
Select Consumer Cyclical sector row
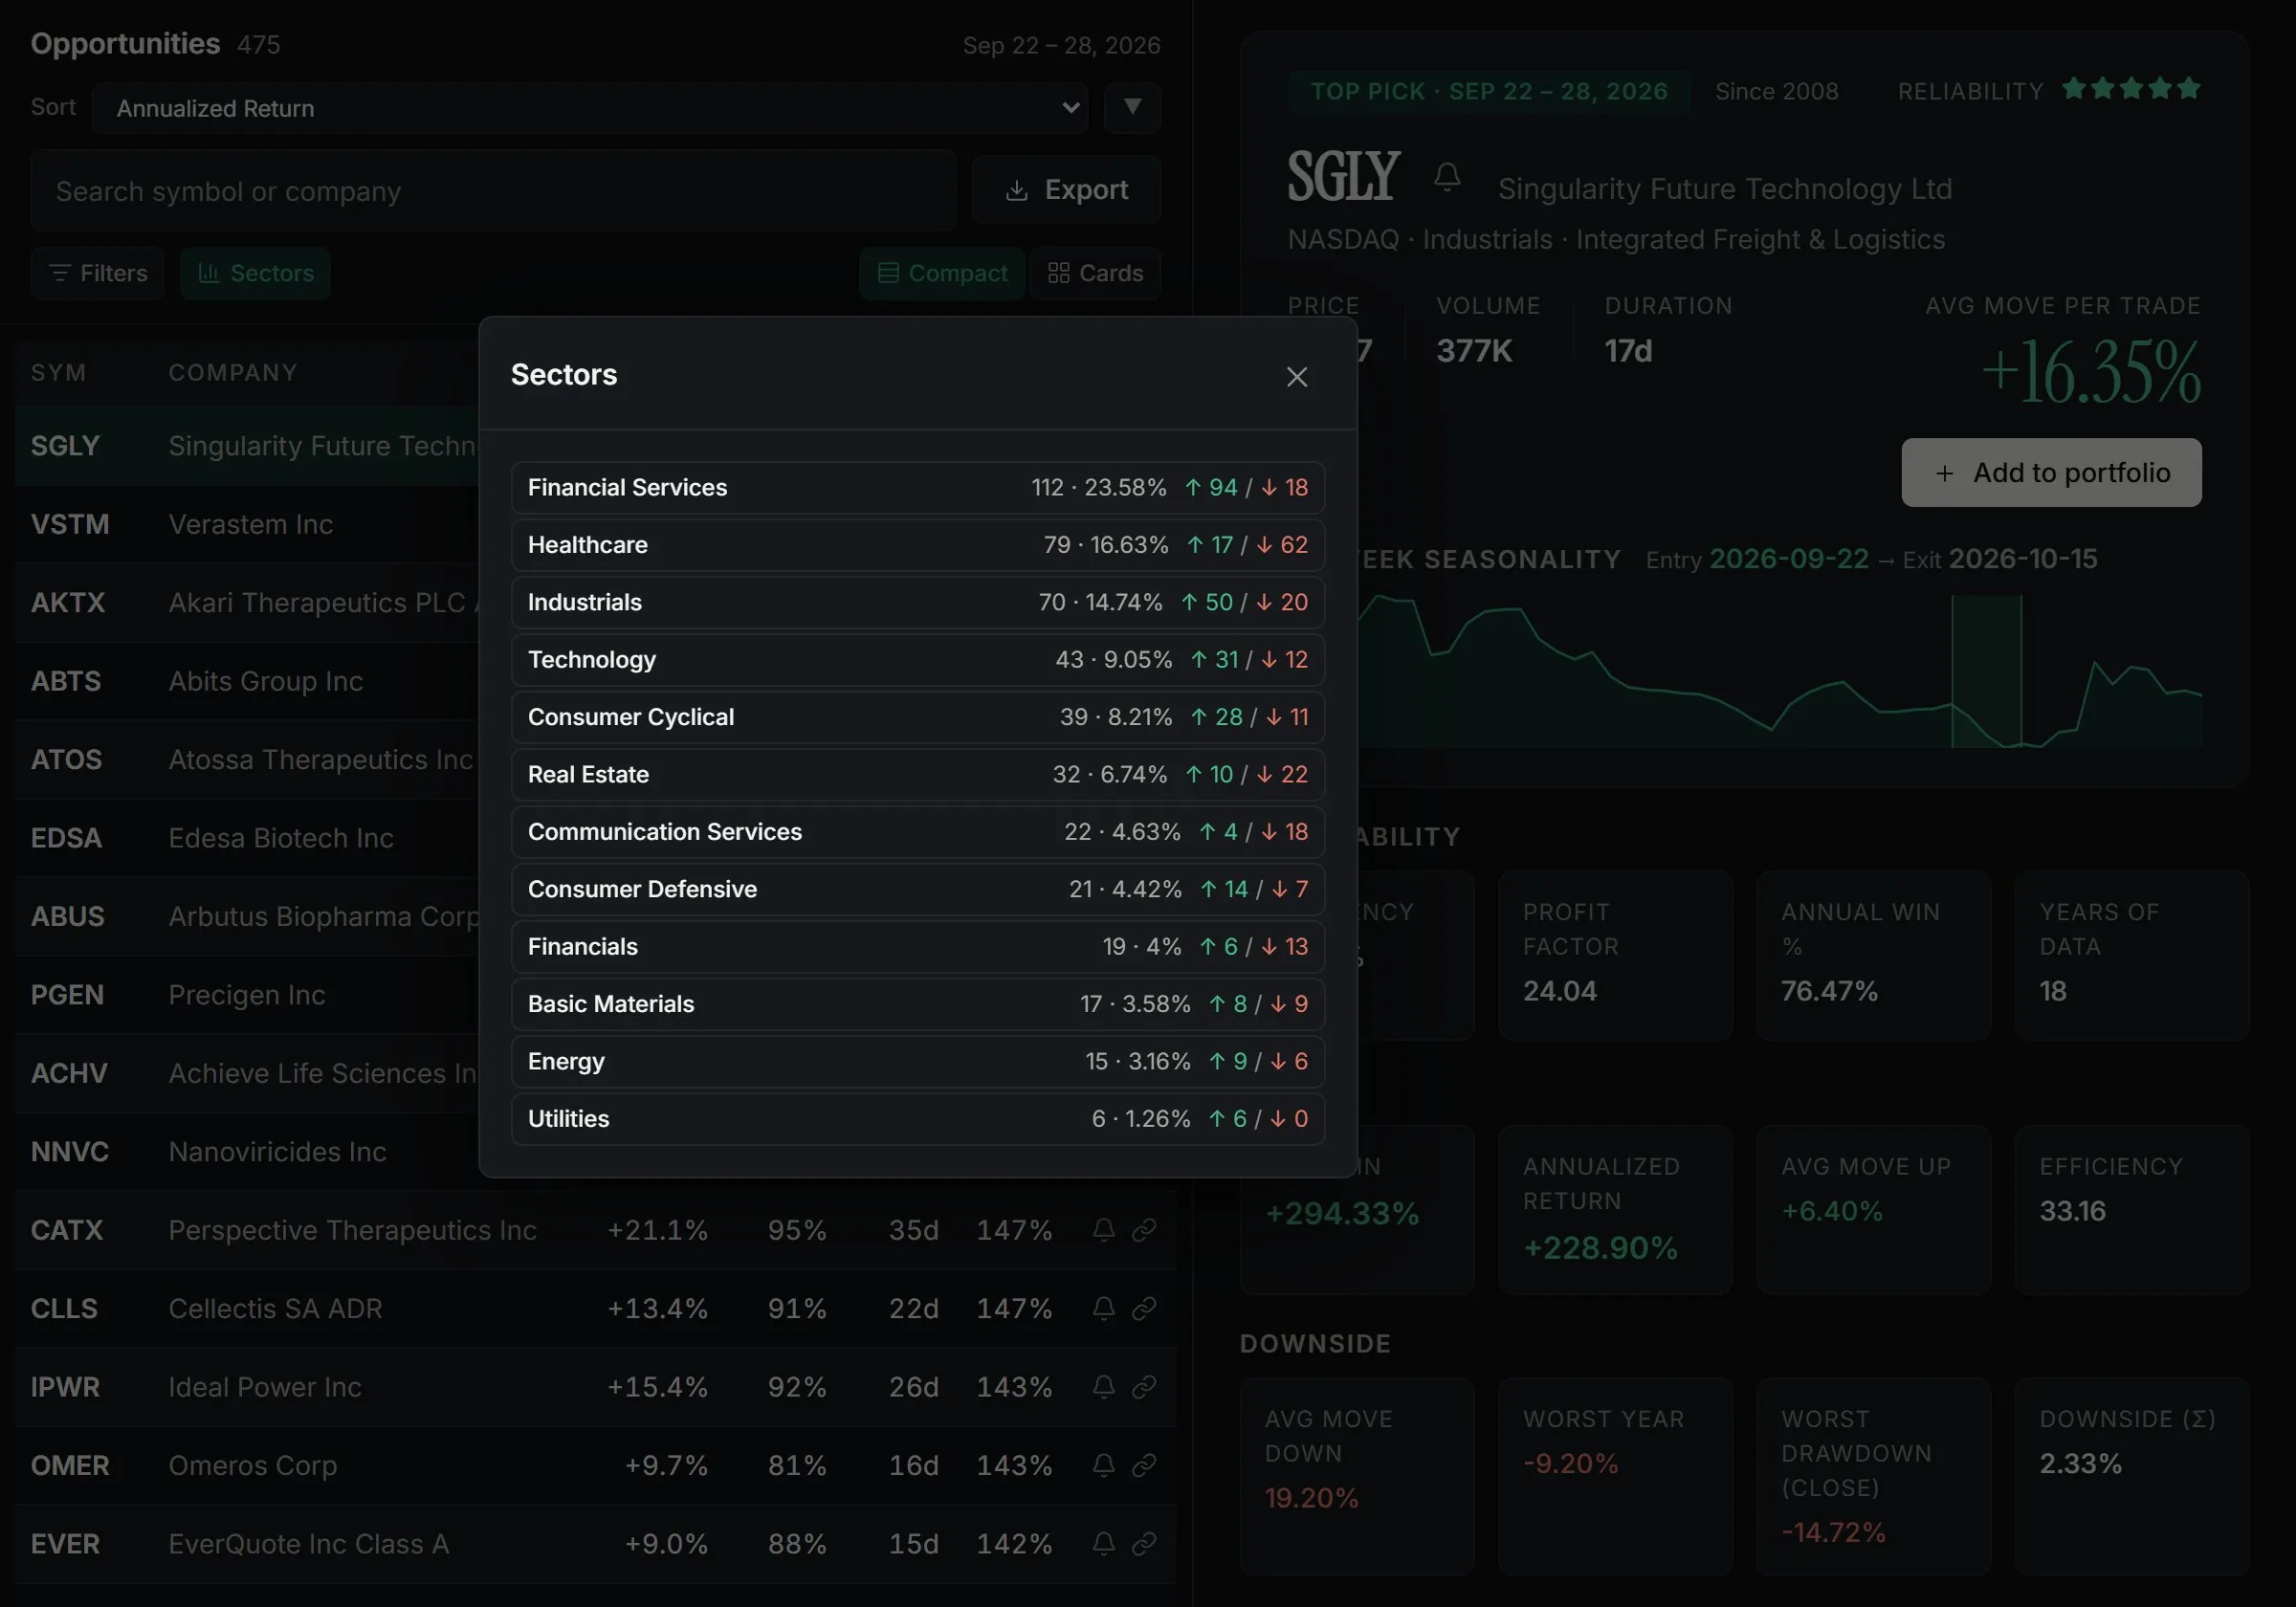click(917, 717)
